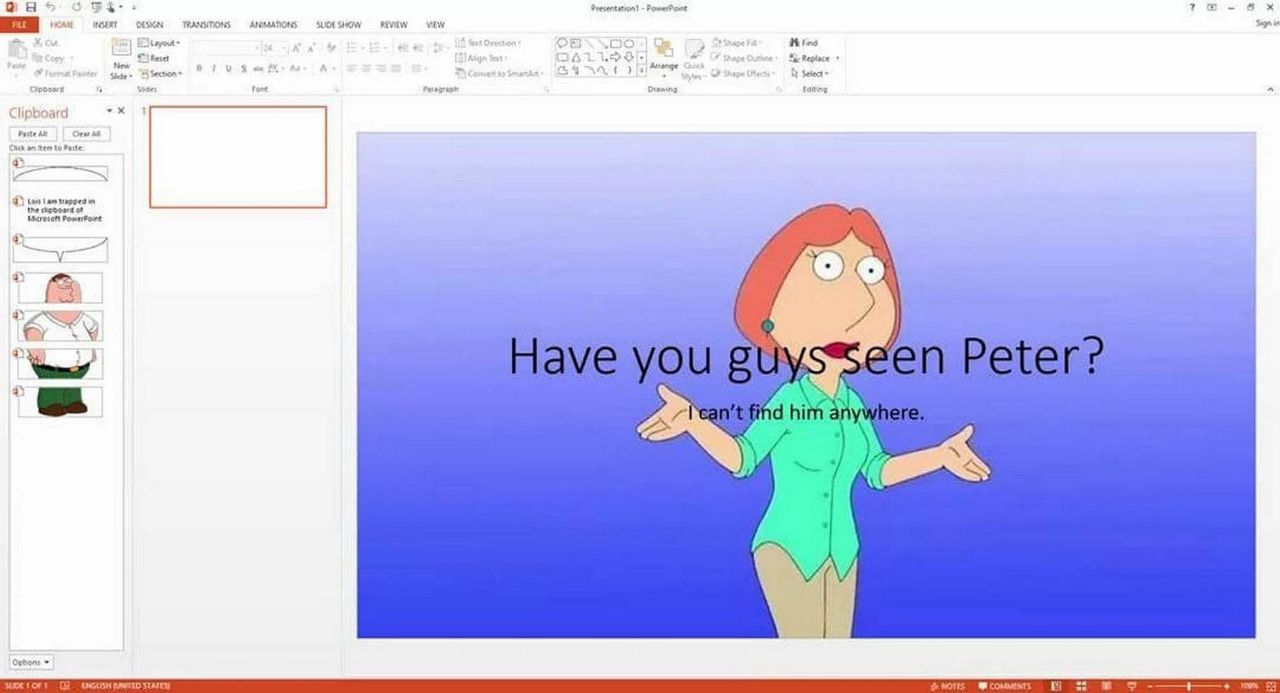Switch to the INSERT tab
This screenshot has width=1280, height=693.
(x=105, y=24)
